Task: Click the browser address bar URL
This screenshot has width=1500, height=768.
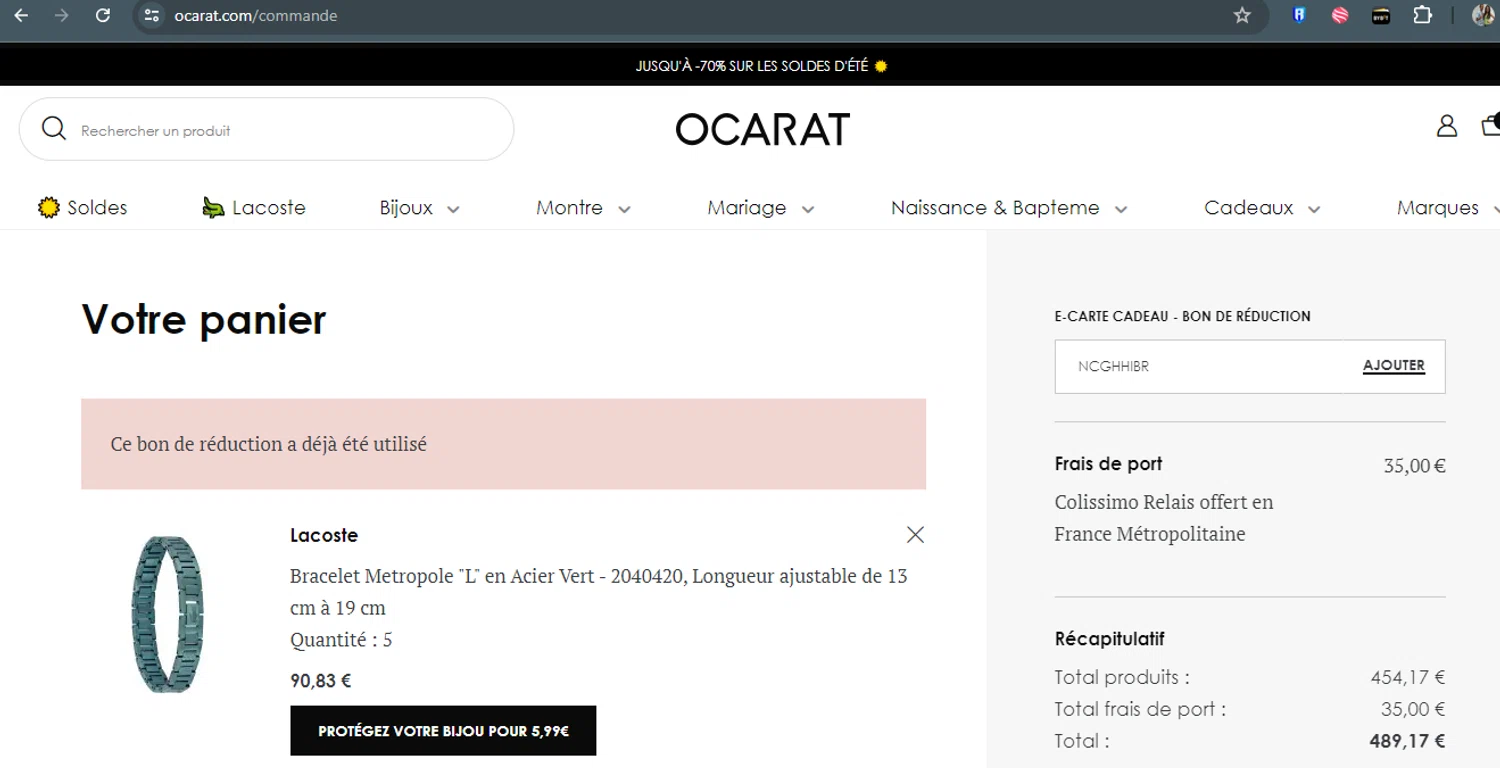Action: point(256,15)
